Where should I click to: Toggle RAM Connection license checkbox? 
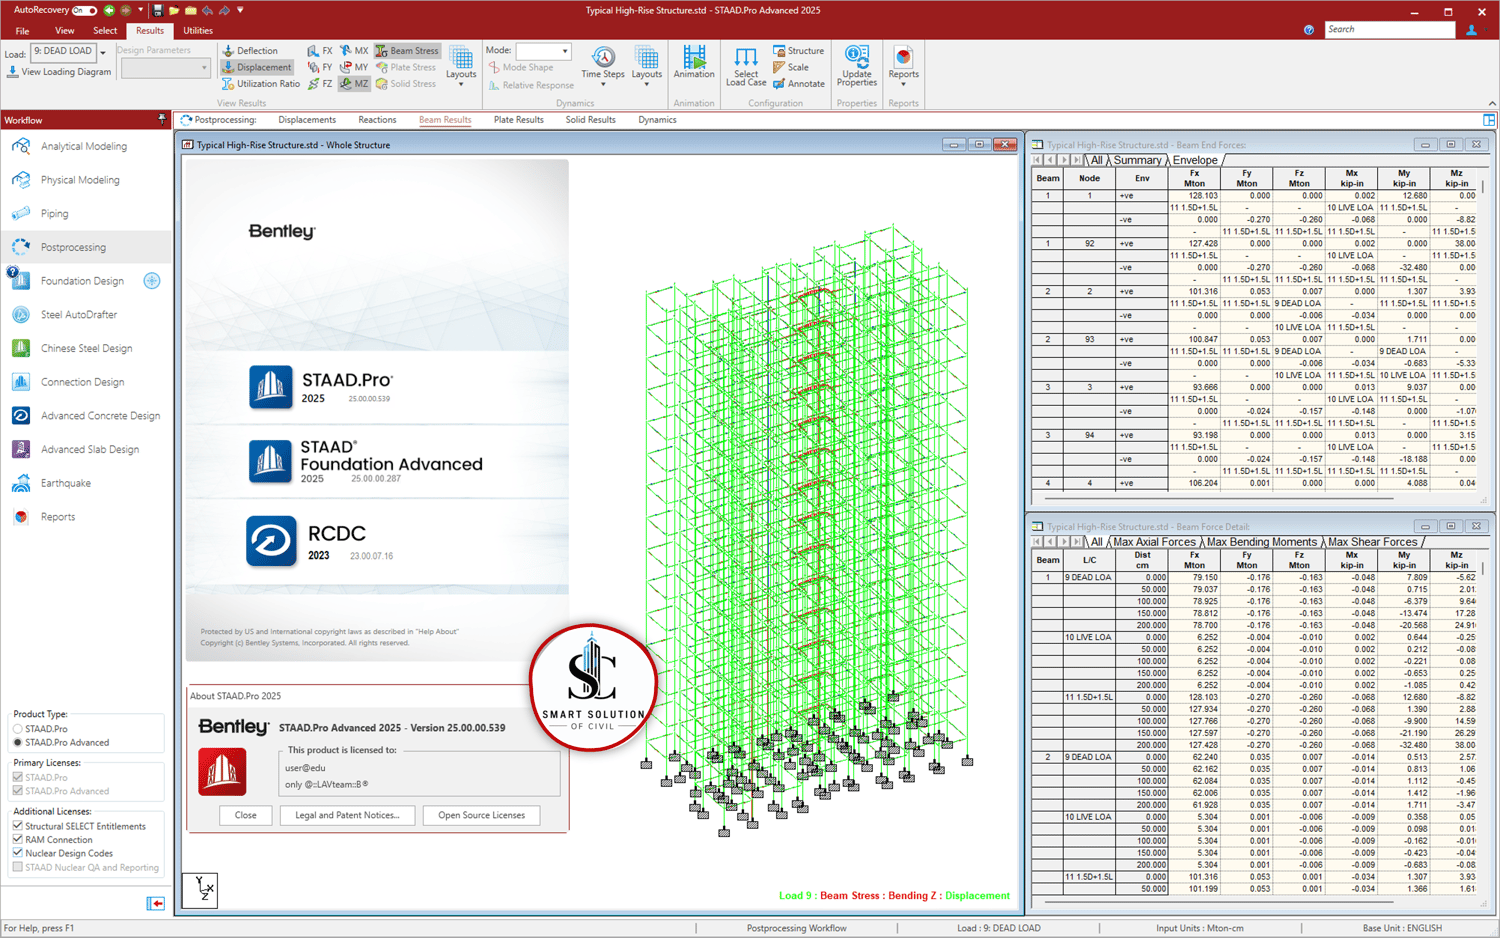[18, 840]
